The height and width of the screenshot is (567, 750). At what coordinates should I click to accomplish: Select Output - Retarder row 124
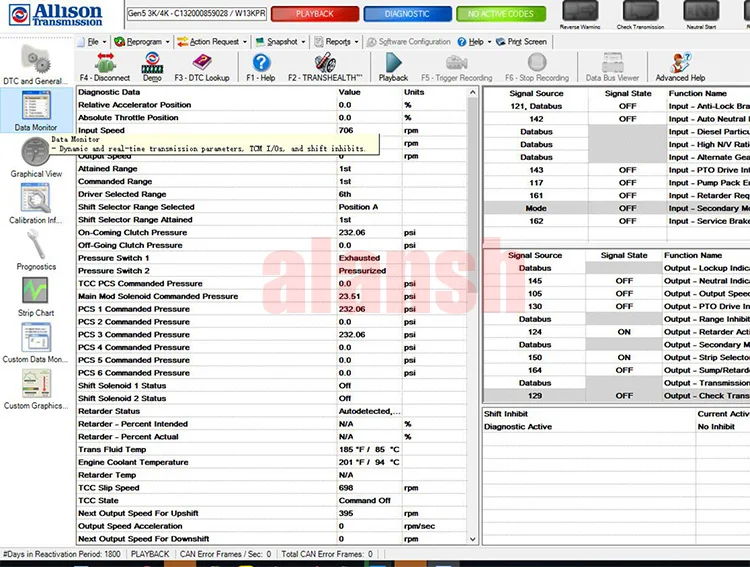coord(617,332)
